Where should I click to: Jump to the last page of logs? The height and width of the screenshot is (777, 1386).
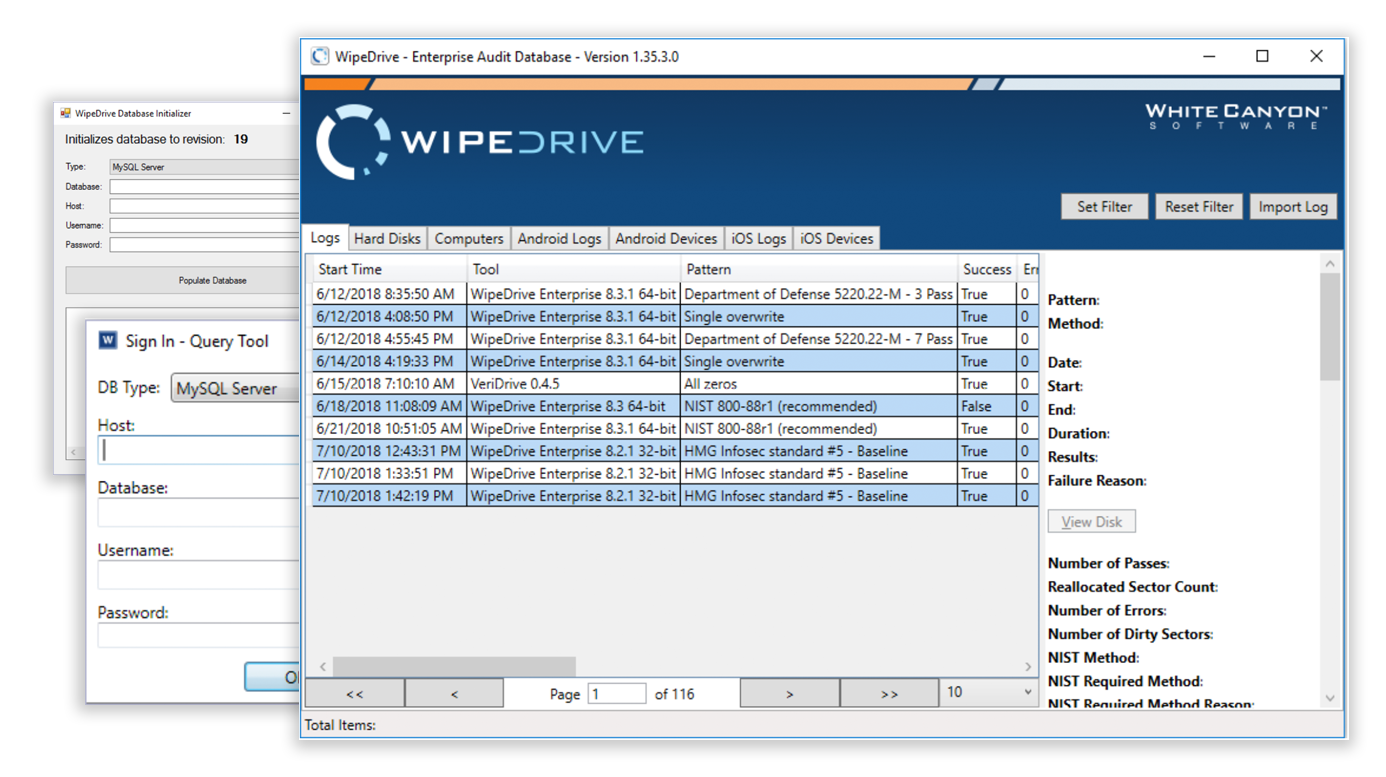pyautogui.click(x=888, y=693)
